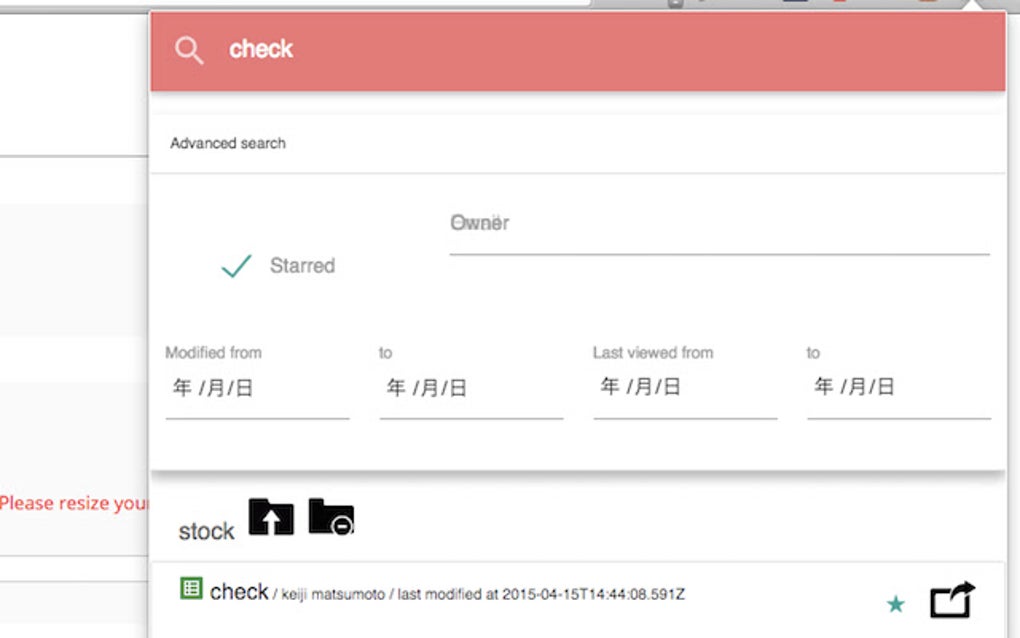Open the Last viewed from date picker
Image resolution: width=1020 pixels, height=638 pixels.
click(x=685, y=389)
